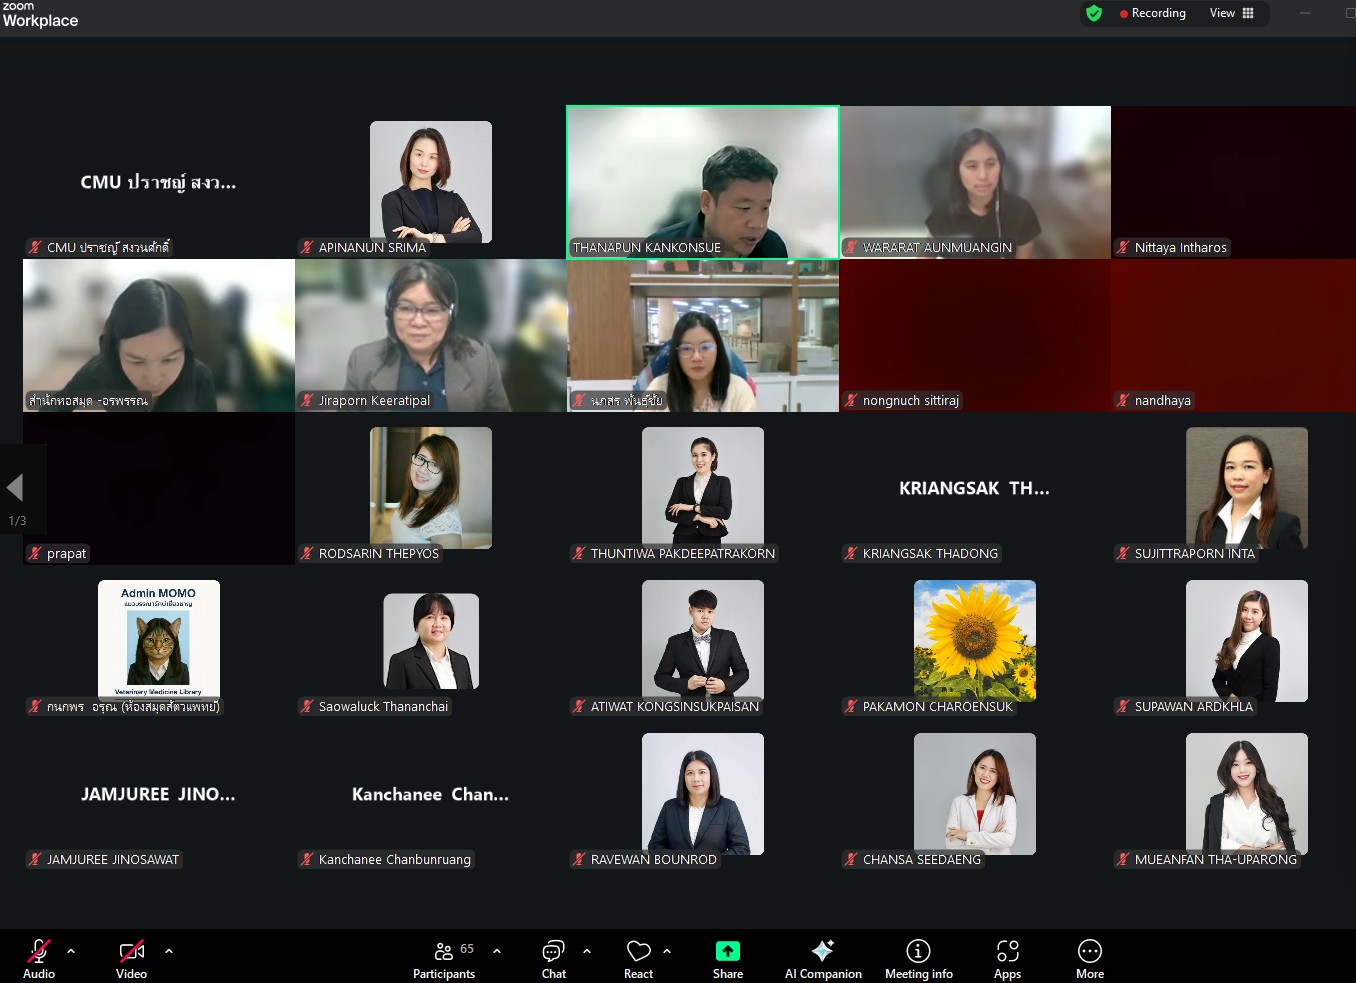
Task: Launch the AI Companion
Action: [823, 958]
